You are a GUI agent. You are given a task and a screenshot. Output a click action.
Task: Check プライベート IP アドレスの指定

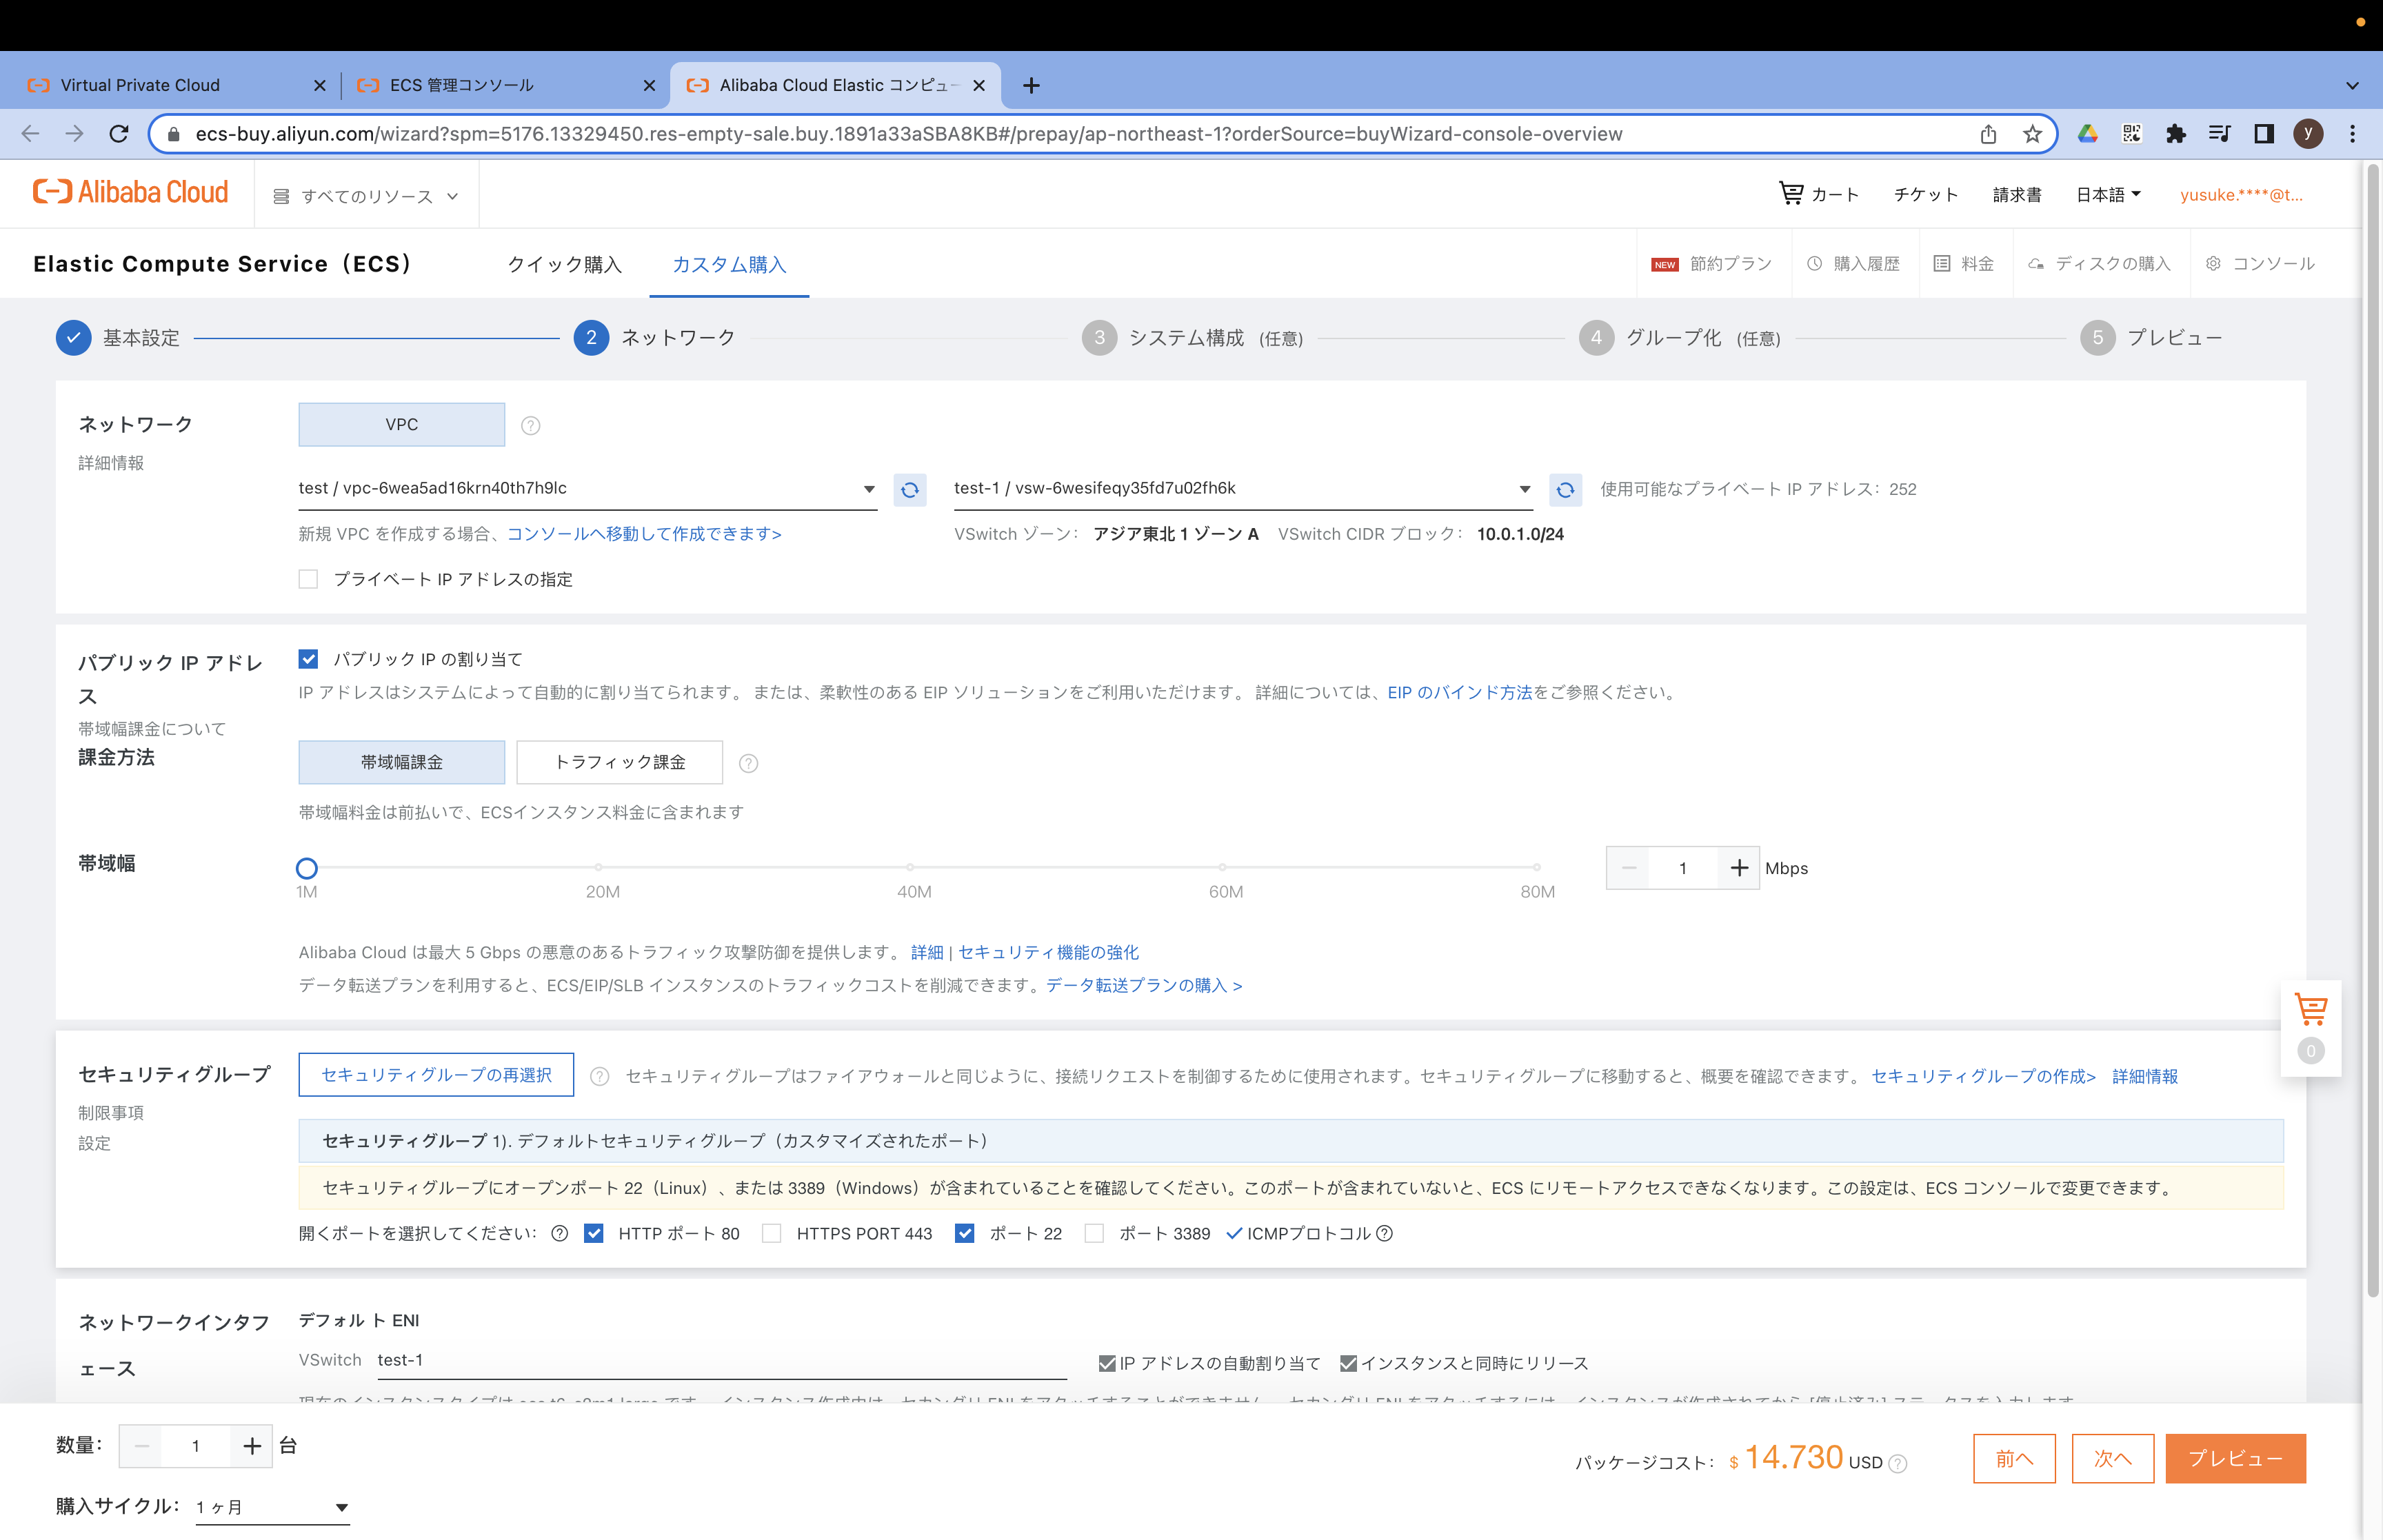coord(308,579)
